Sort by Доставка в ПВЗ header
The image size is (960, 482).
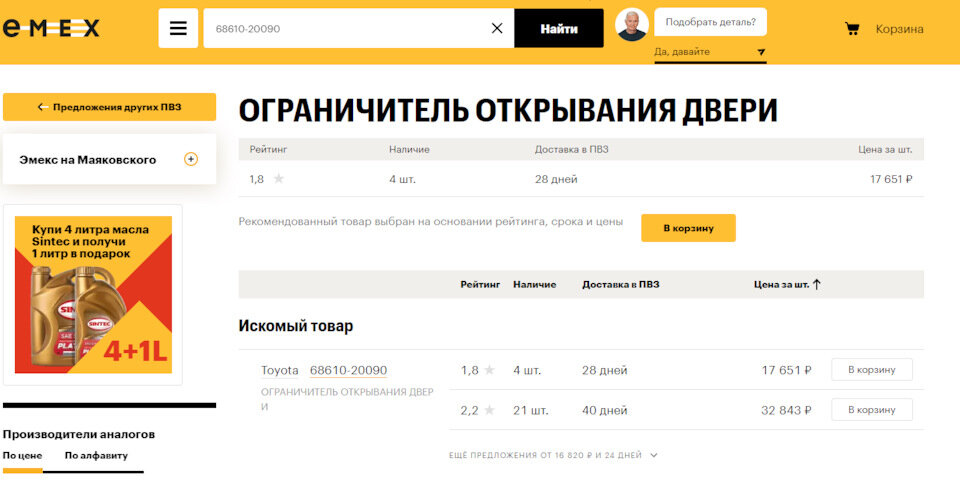point(621,284)
